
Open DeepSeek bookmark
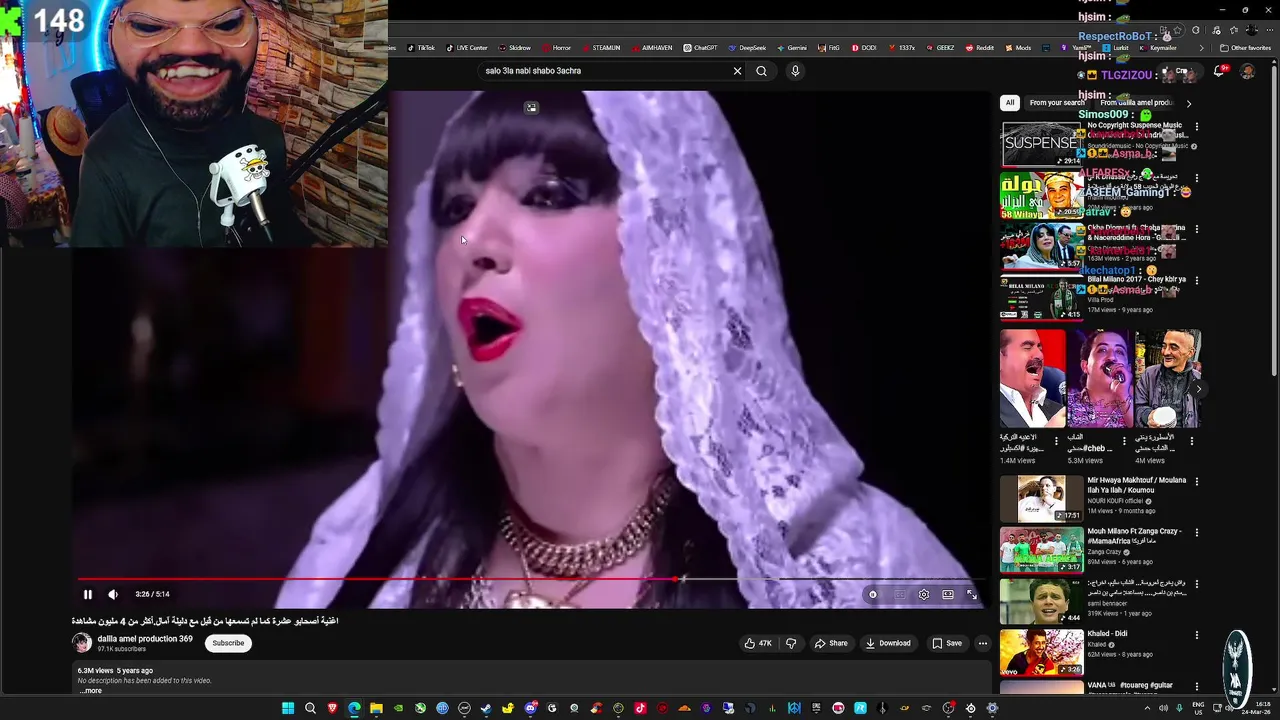pyautogui.click(x=747, y=48)
